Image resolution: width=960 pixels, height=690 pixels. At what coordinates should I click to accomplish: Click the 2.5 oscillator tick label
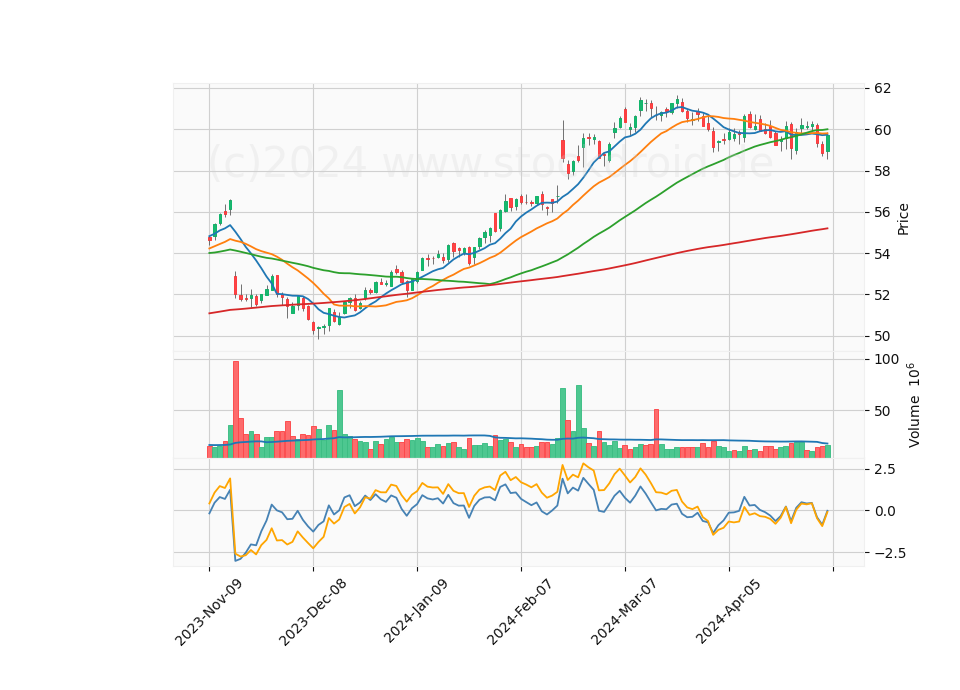tap(885, 470)
